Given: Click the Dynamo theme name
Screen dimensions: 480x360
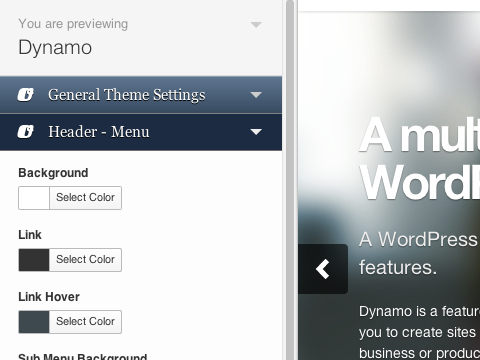Looking at the screenshot, I should [55, 48].
